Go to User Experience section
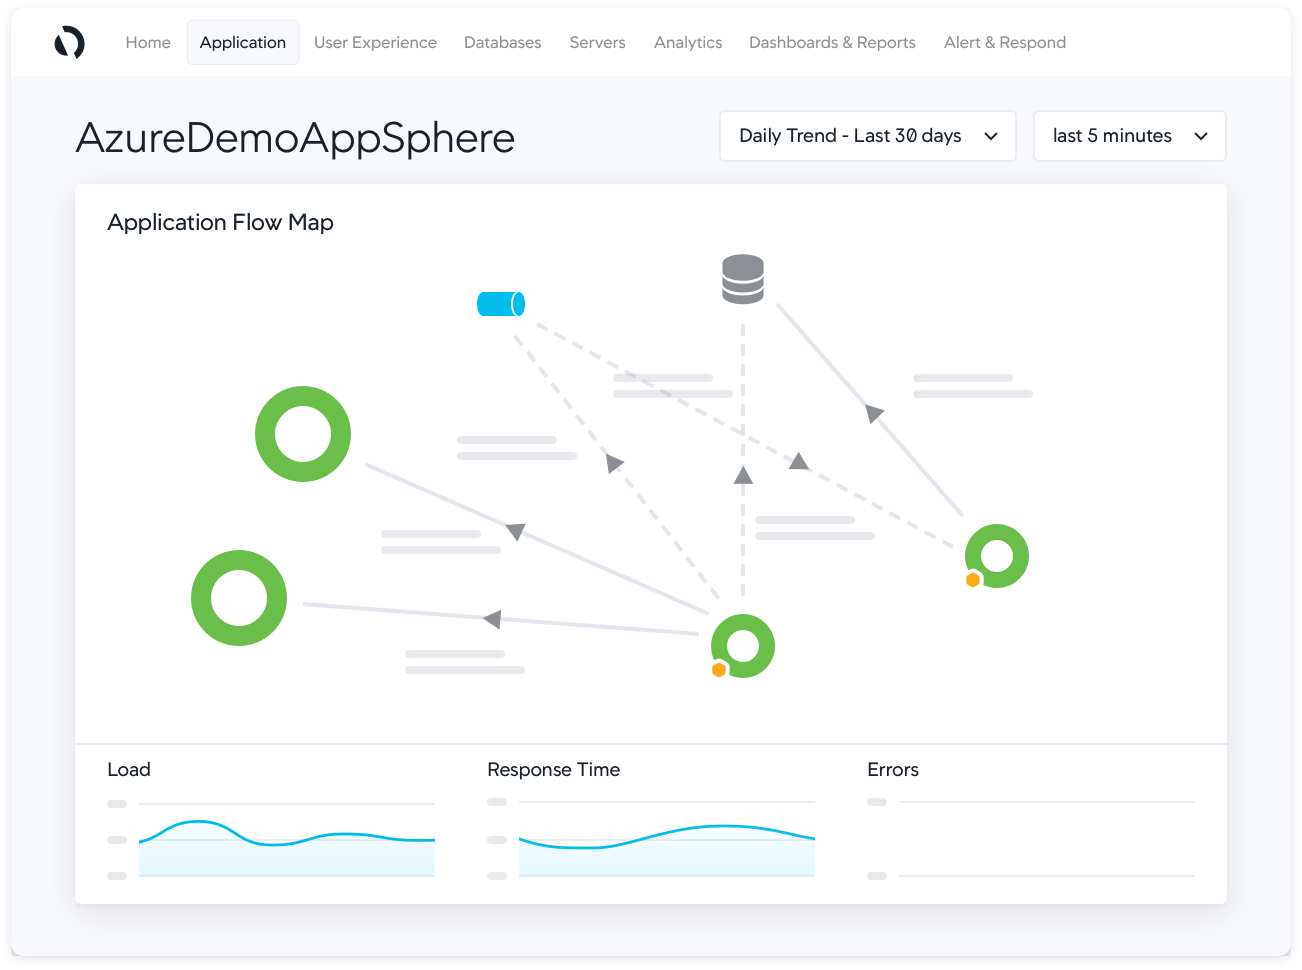Screen dimensions: 1302x970 point(375,43)
